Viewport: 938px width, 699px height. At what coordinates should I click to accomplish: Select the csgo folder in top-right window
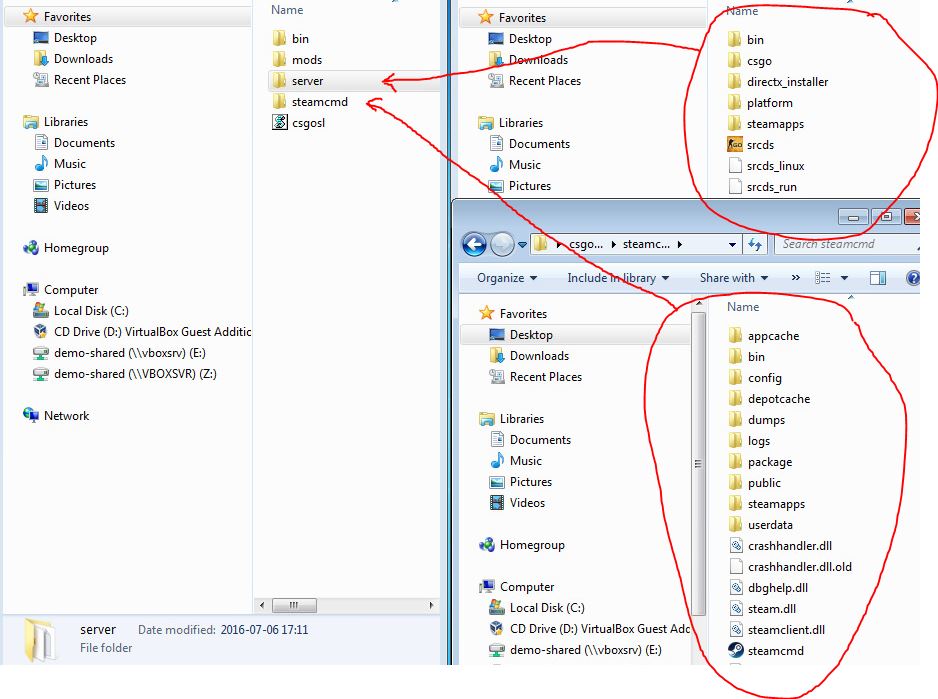click(750, 60)
